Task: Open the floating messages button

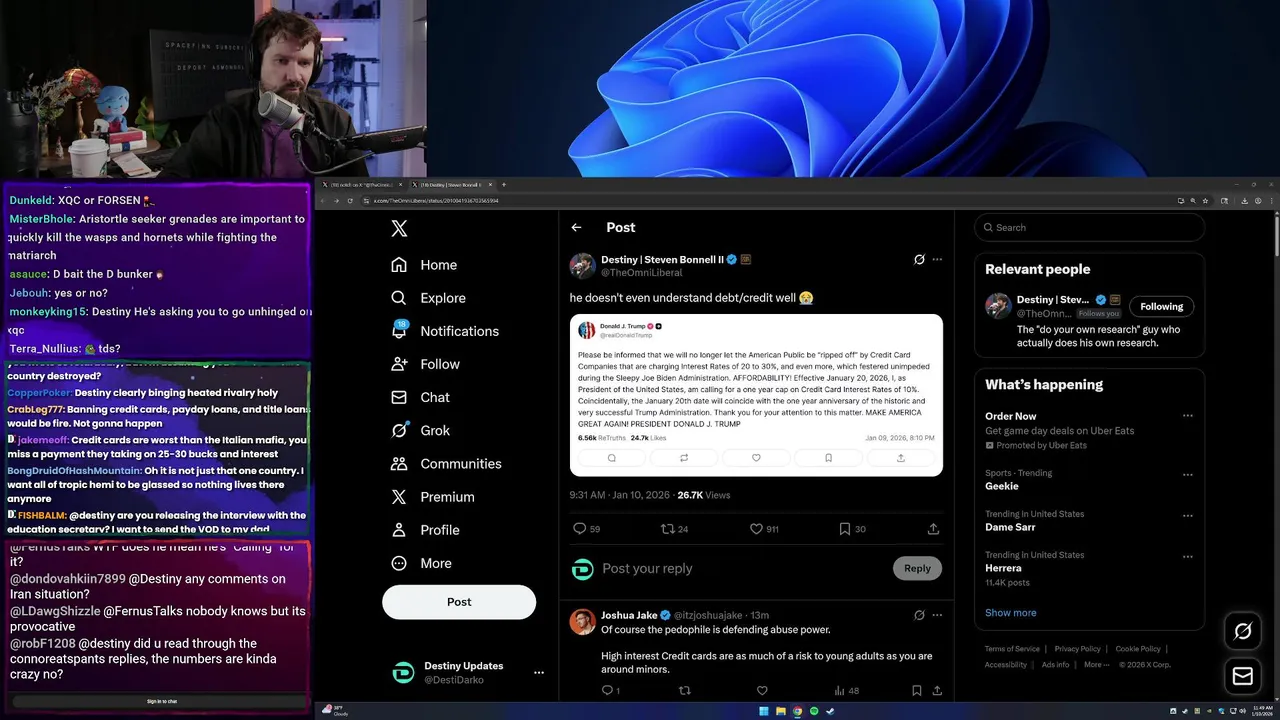Action: (x=1243, y=677)
